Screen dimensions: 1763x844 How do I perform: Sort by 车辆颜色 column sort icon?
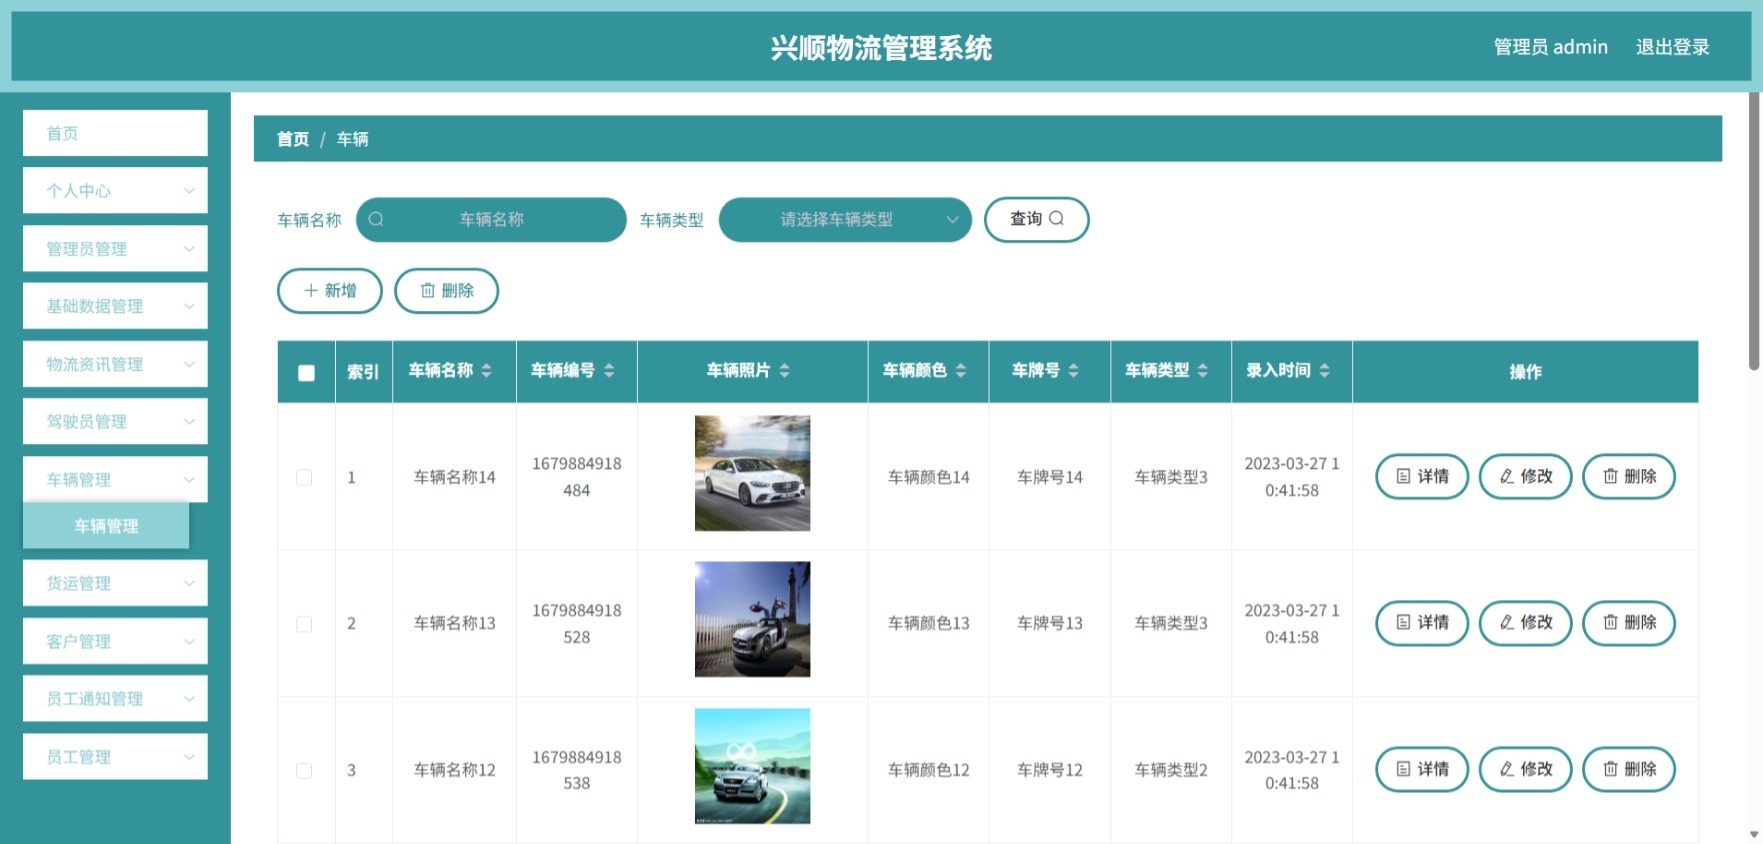pos(960,371)
